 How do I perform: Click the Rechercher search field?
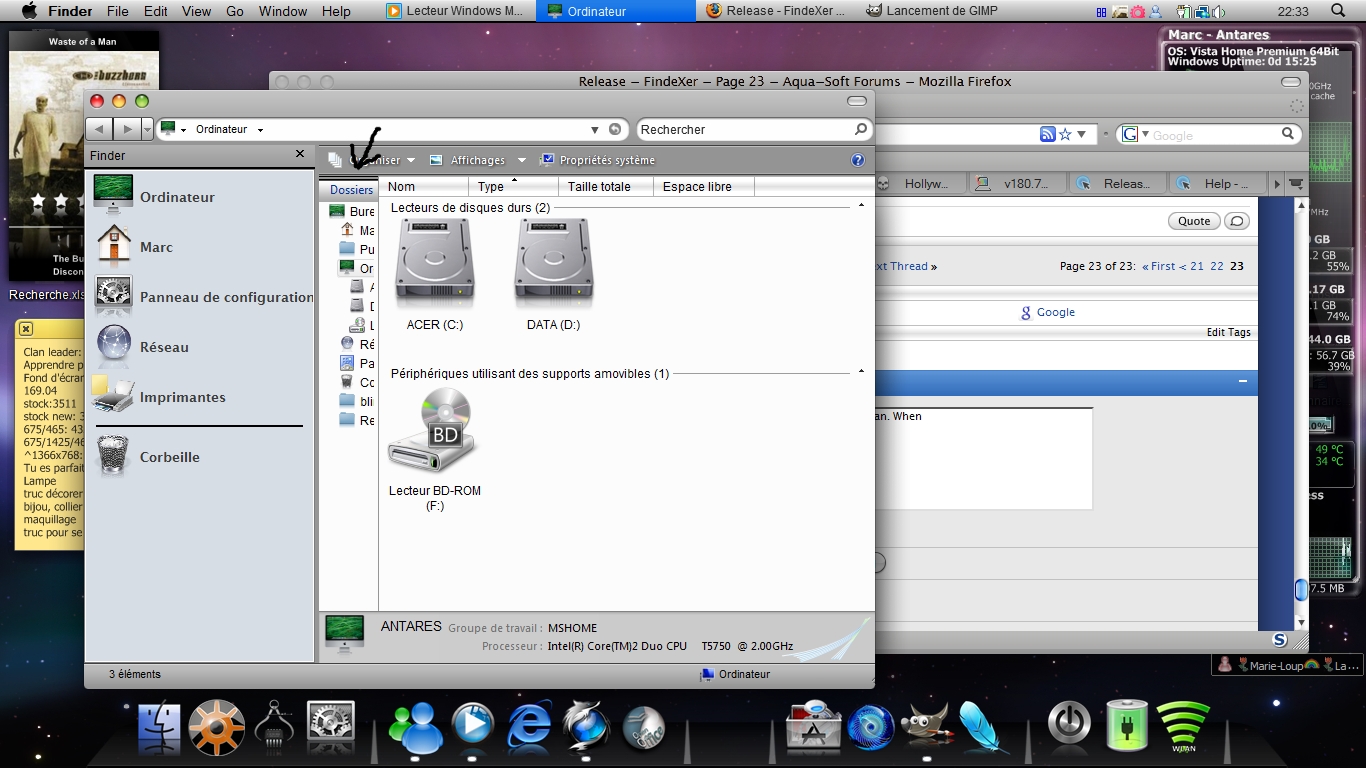click(x=747, y=130)
